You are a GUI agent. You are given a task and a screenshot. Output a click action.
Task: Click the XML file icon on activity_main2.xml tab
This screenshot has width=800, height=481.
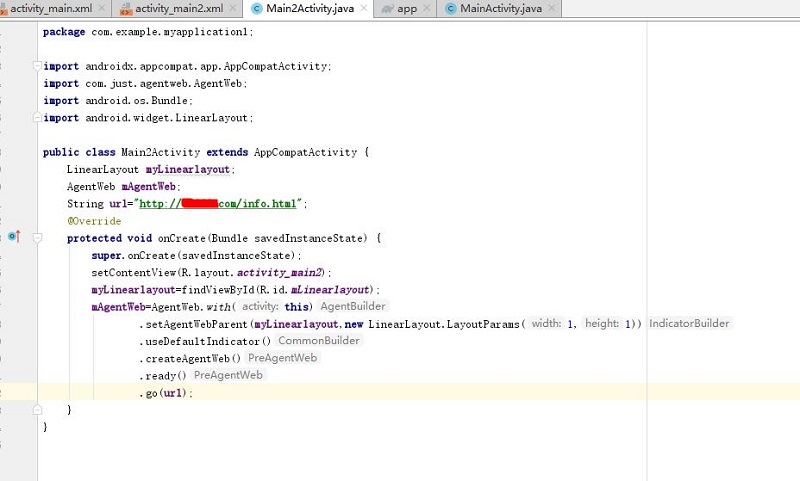pyautogui.click(x=126, y=9)
